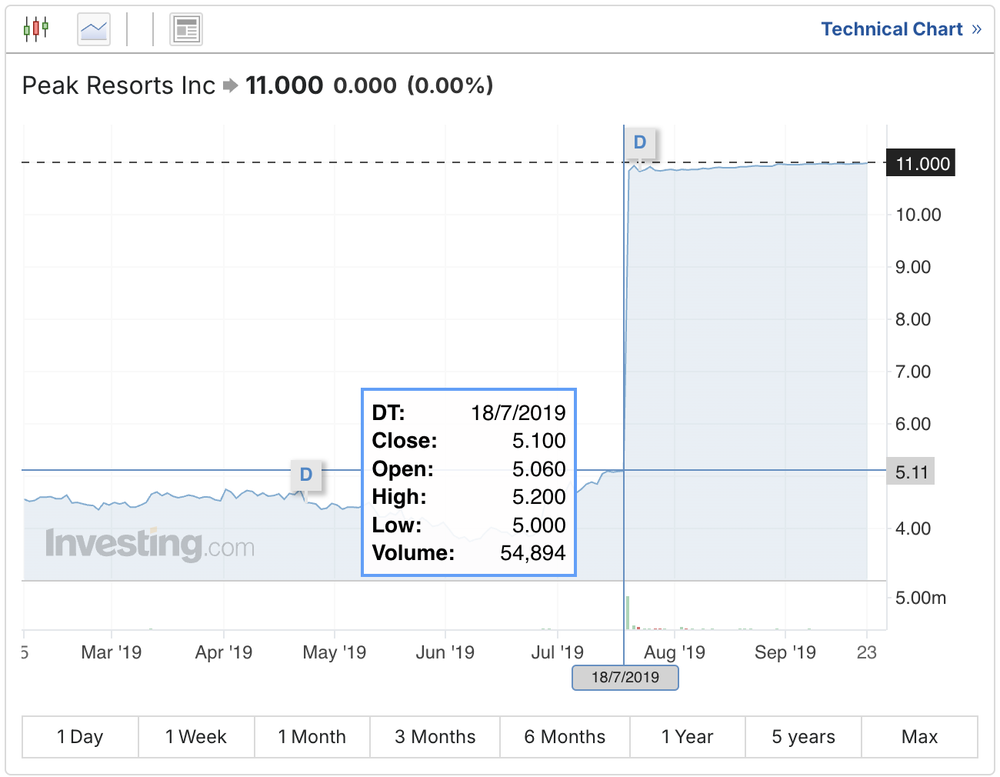Switch to 1 Month range
Viewport: 1000px width, 777px height.
[x=312, y=737]
